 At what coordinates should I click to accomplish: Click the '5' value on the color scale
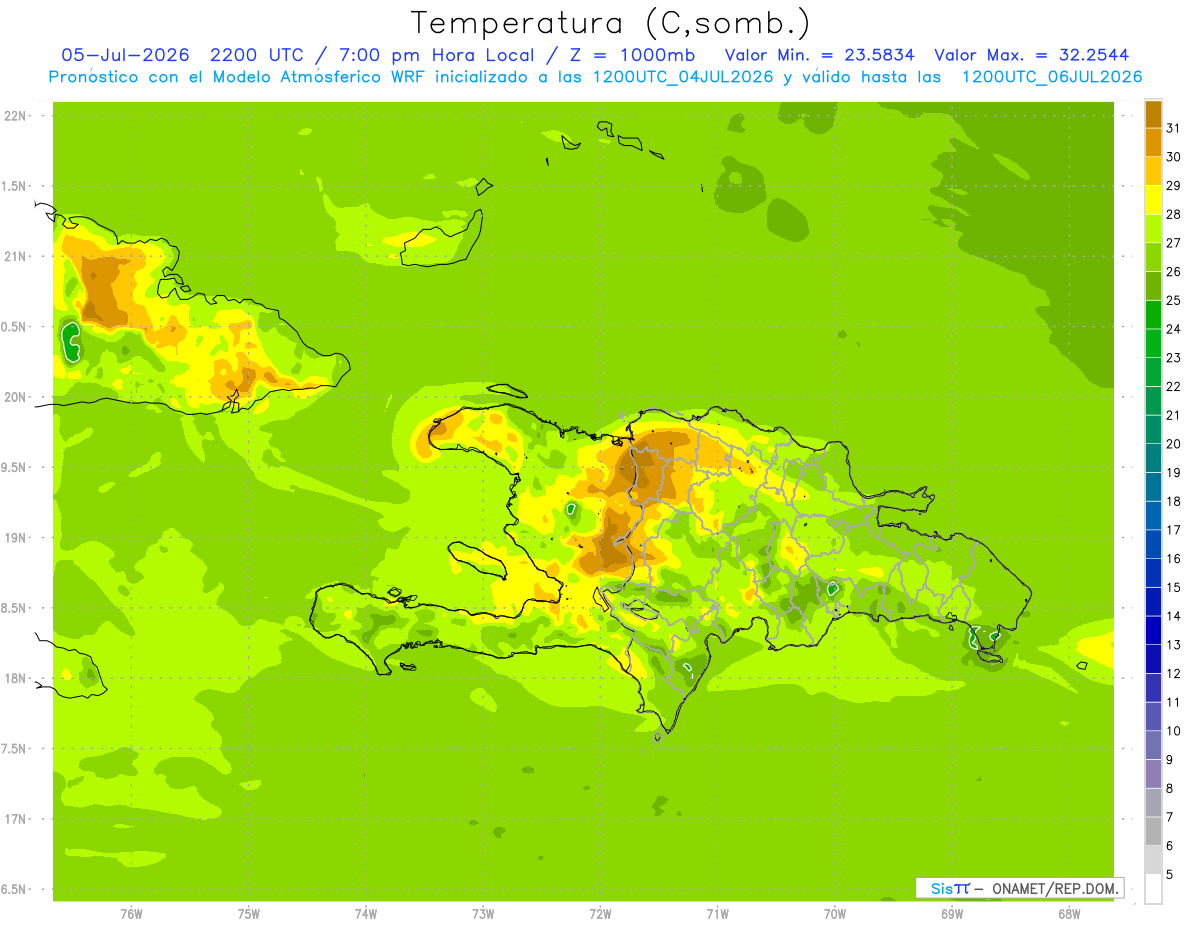click(x=1171, y=875)
